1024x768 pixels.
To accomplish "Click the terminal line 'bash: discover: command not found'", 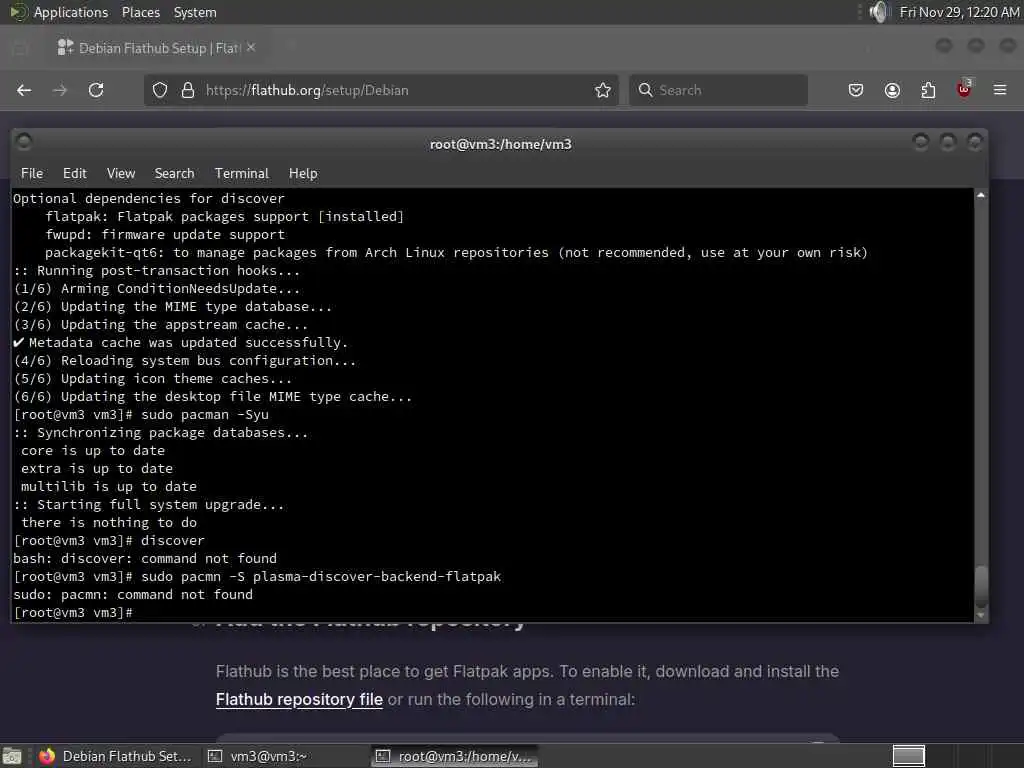I will tap(145, 559).
